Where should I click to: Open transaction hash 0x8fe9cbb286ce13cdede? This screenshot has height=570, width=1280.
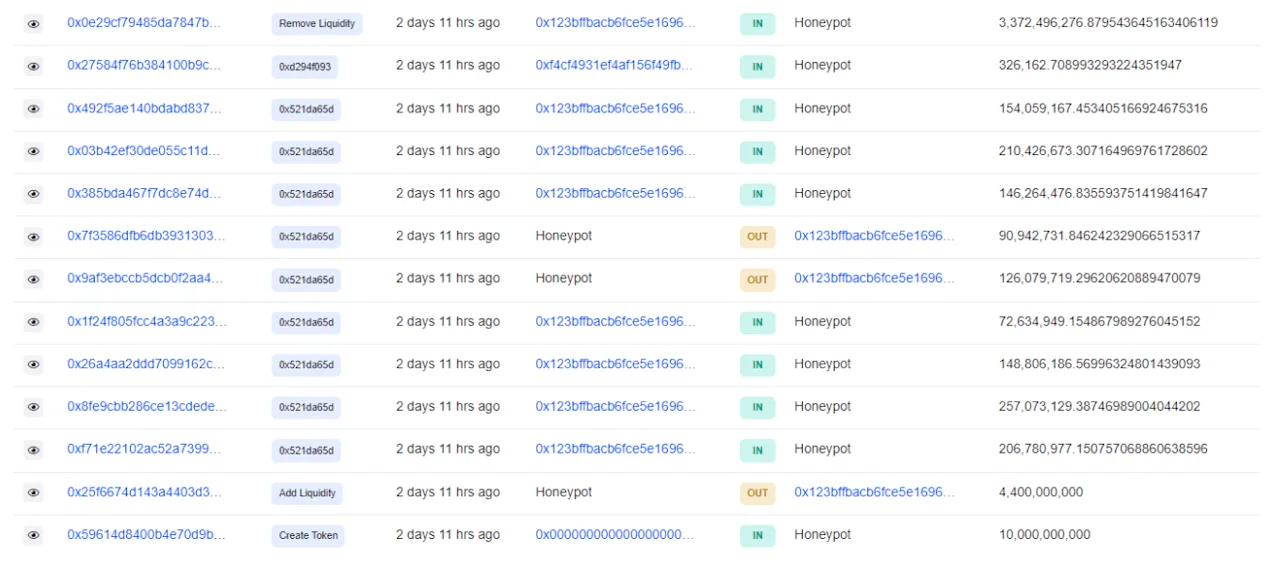[x=146, y=406]
